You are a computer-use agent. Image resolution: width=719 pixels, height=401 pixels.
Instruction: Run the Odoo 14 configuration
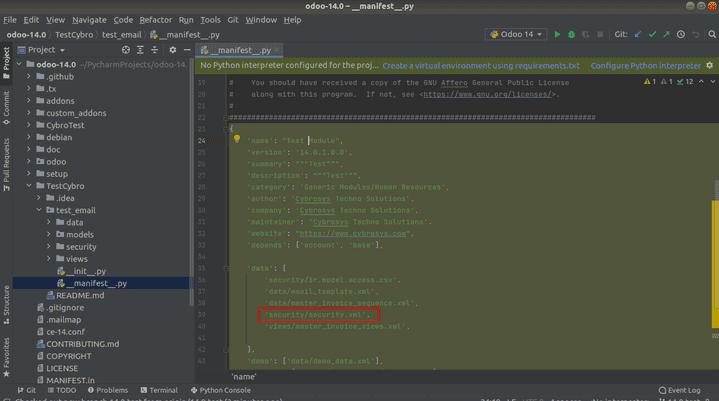click(557, 34)
